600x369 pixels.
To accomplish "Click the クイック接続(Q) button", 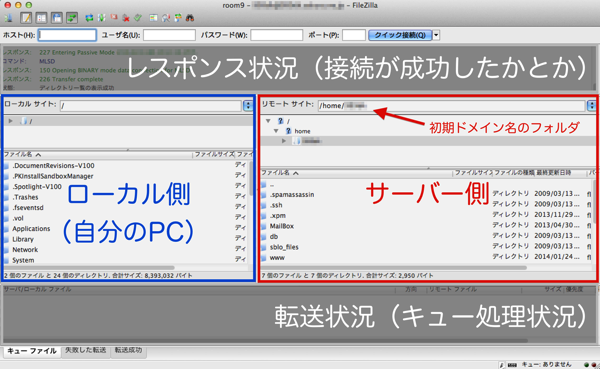I will [400, 35].
